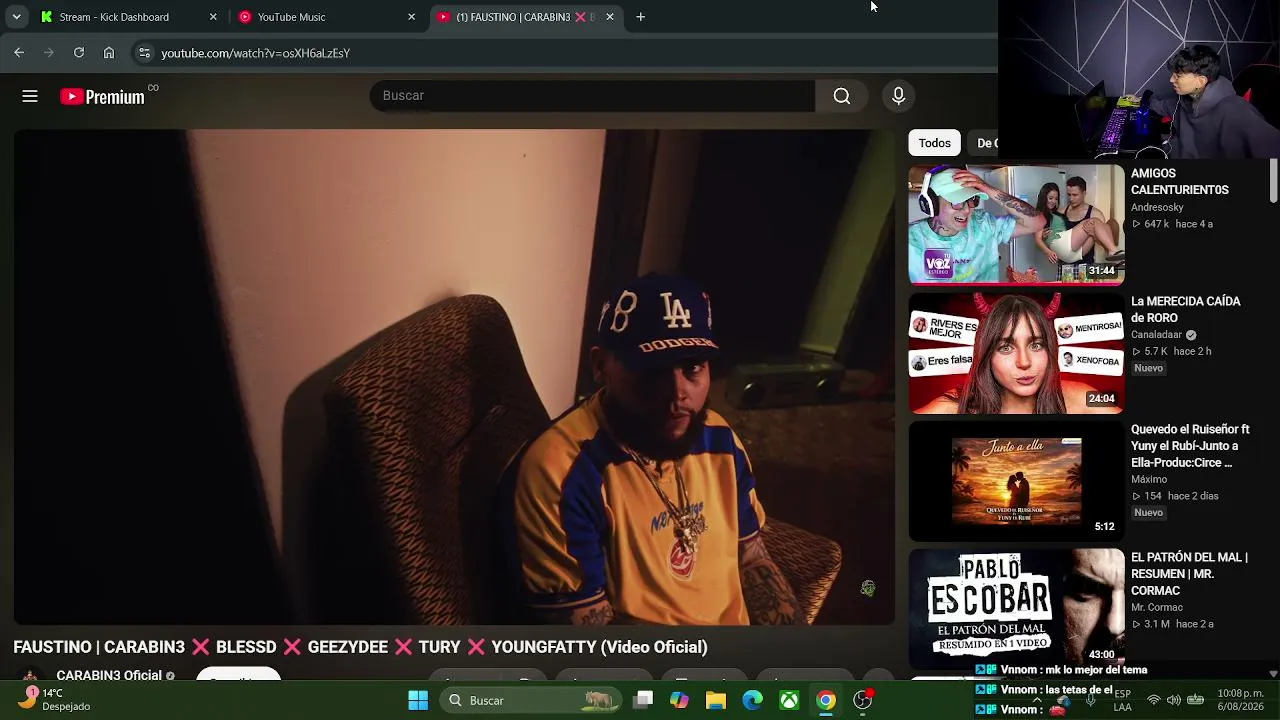This screenshot has width=1280, height=720.
Task: Open Máximo channel name link
Action: coord(1149,480)
